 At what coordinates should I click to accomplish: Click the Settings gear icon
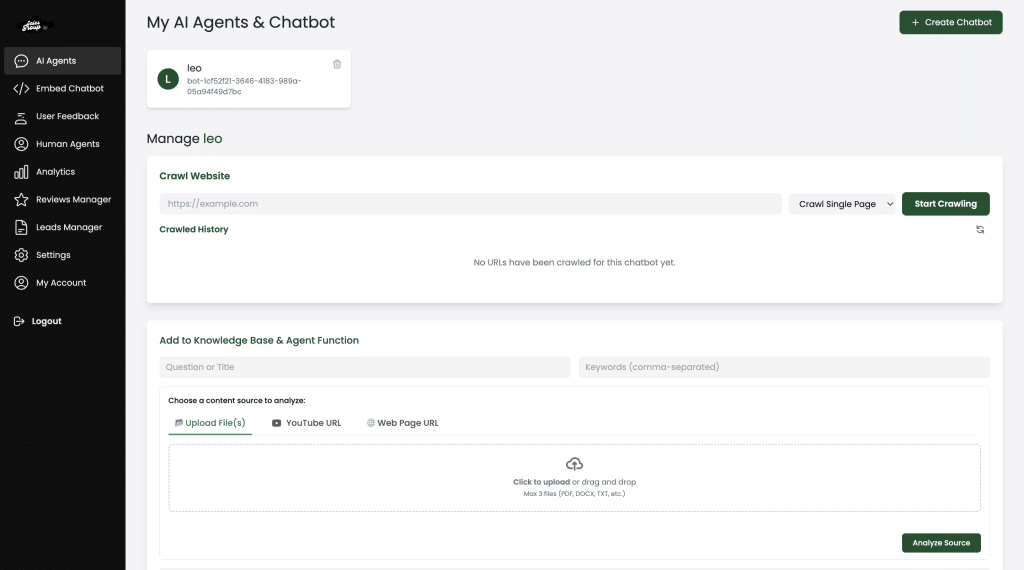coord(21,255)
